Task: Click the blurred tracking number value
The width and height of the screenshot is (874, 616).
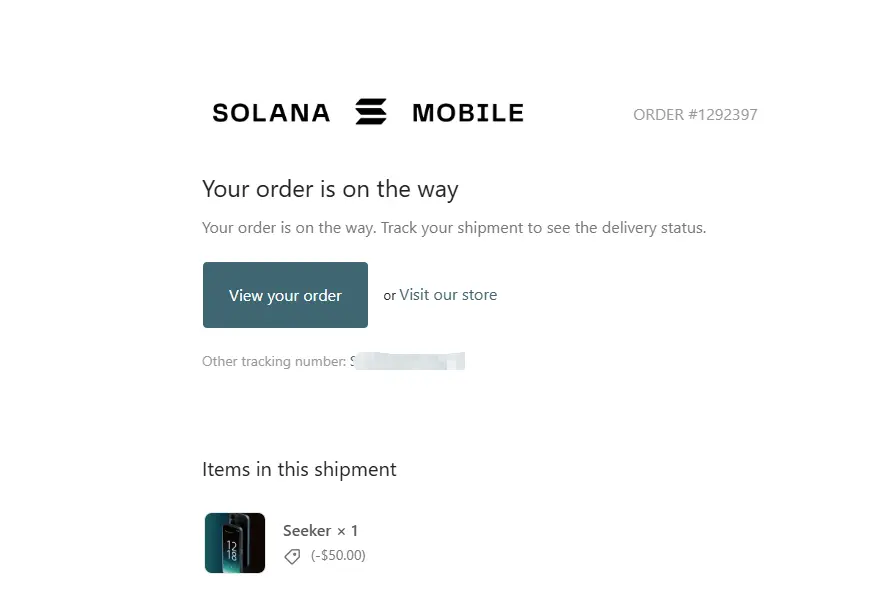Action: 407,361
